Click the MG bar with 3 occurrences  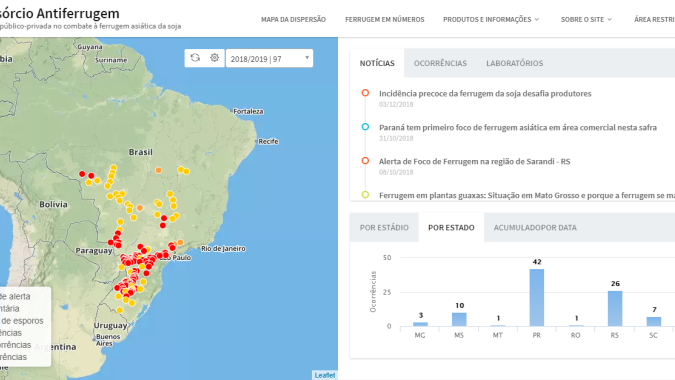point(420,324)
